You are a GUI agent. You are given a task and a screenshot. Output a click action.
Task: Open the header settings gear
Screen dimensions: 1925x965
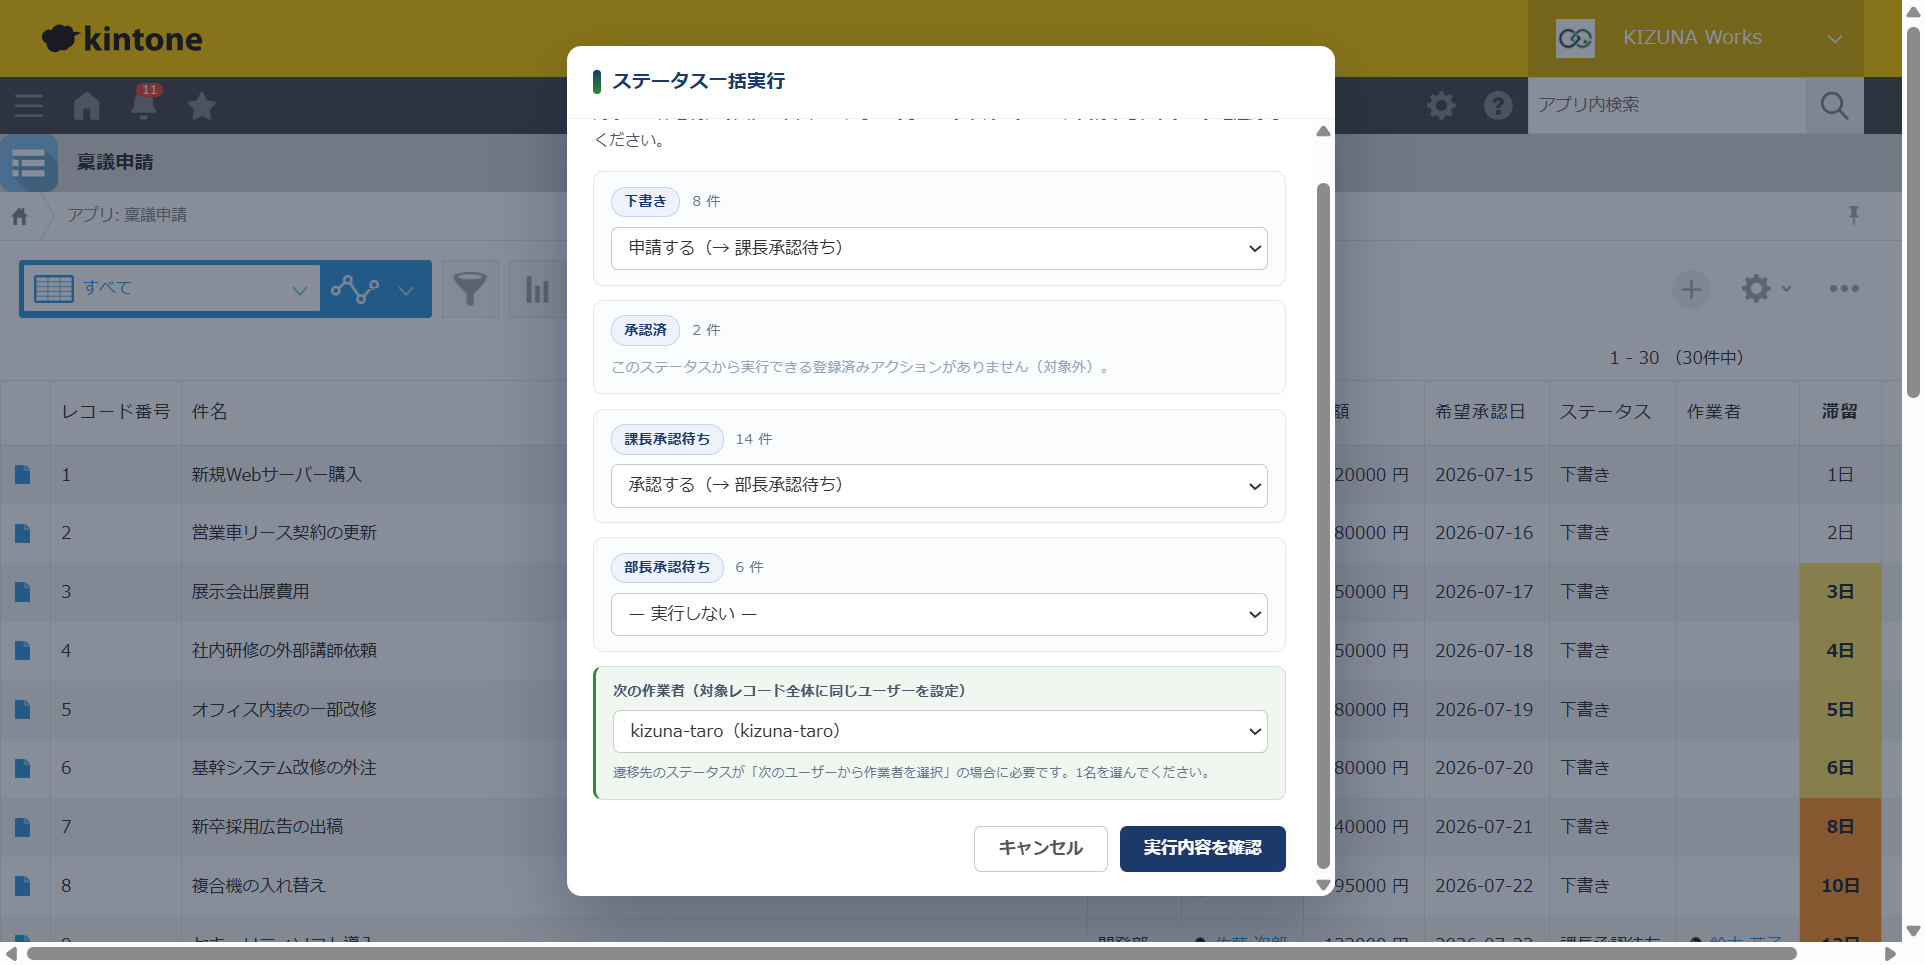1441,105
